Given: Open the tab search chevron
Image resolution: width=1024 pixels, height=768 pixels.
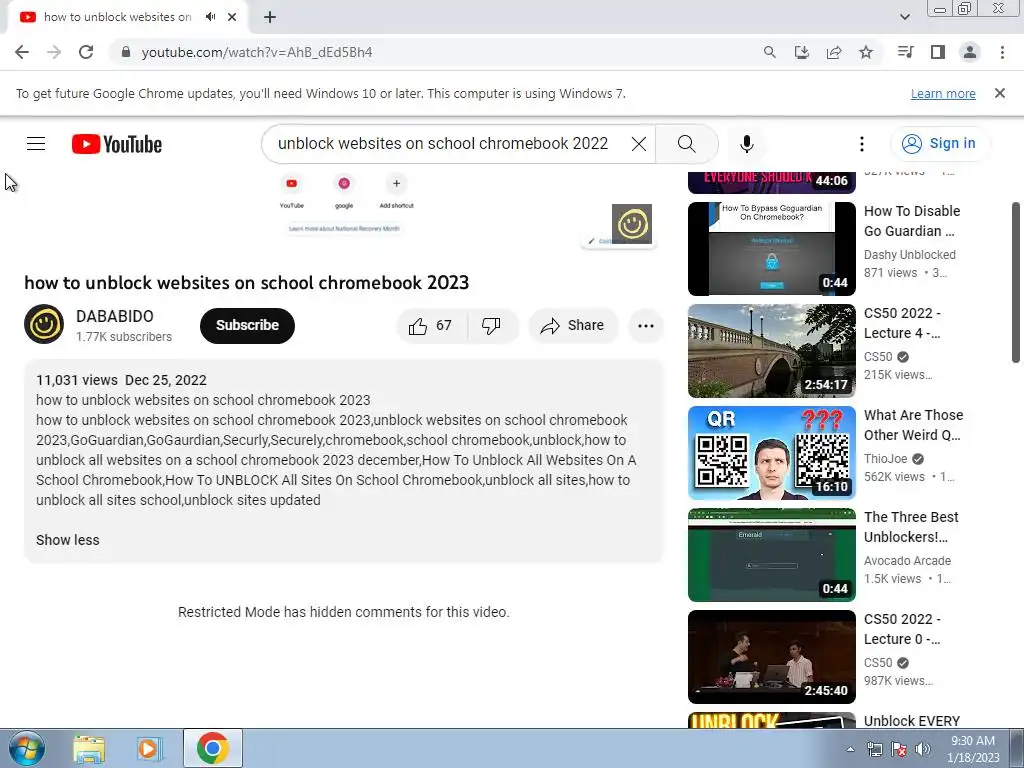Looking at the screenshot, I should click(905, 17).
